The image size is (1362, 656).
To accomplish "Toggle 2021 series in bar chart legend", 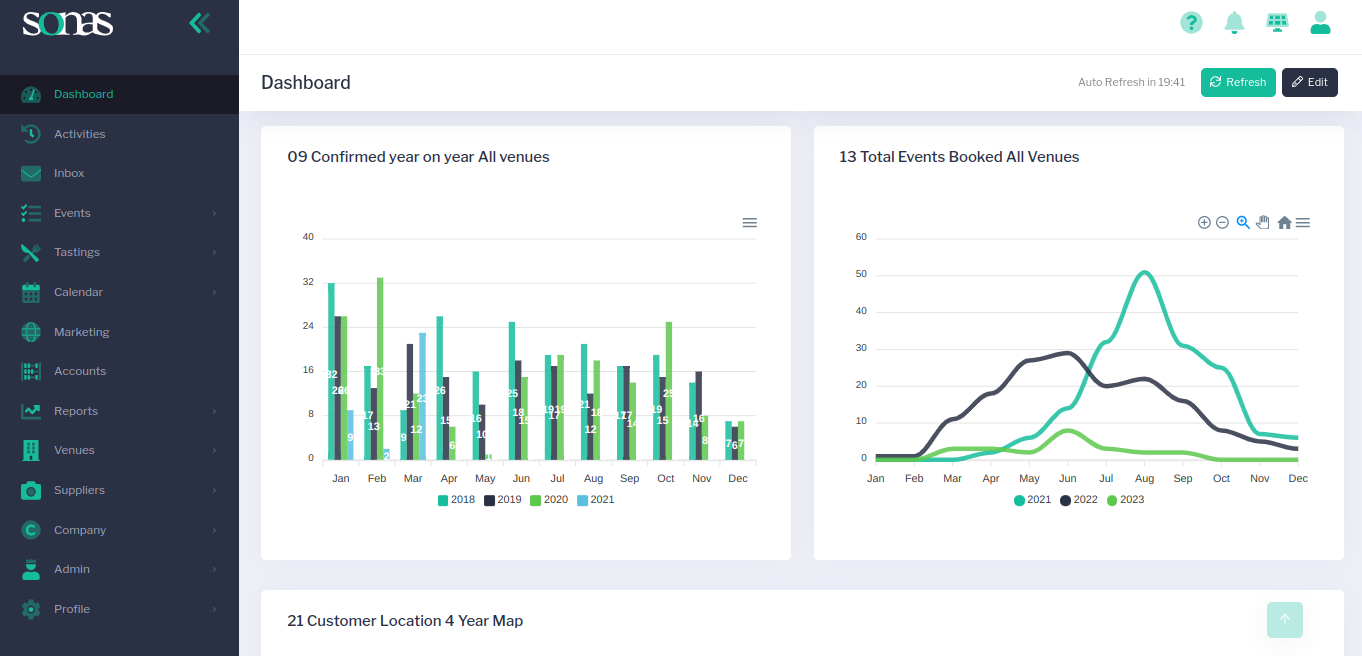I will [595, 500].
